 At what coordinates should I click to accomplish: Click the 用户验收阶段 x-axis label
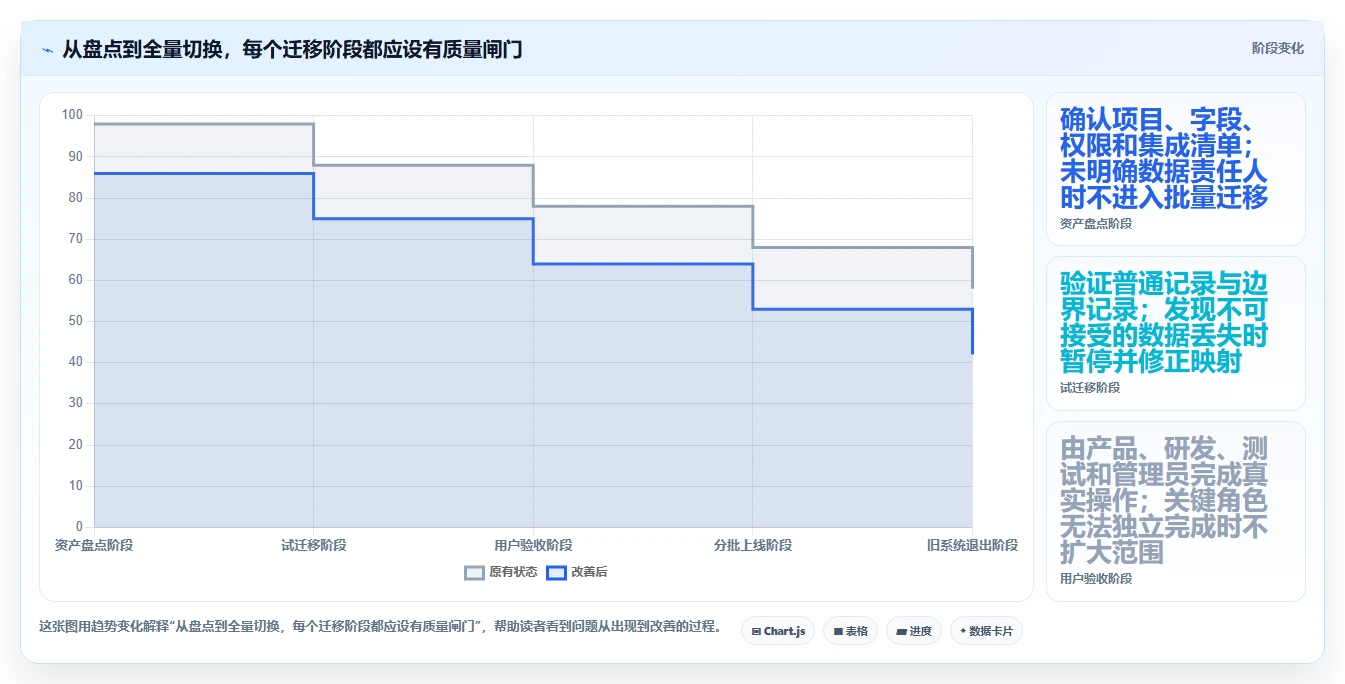533,545
